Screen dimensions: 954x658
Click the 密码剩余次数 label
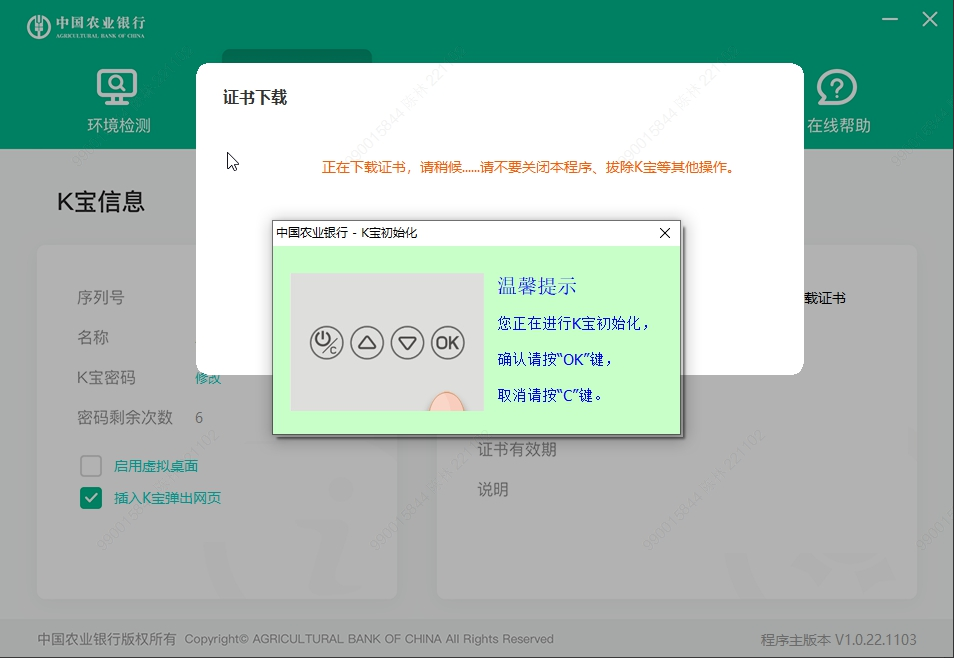[125, 418]
